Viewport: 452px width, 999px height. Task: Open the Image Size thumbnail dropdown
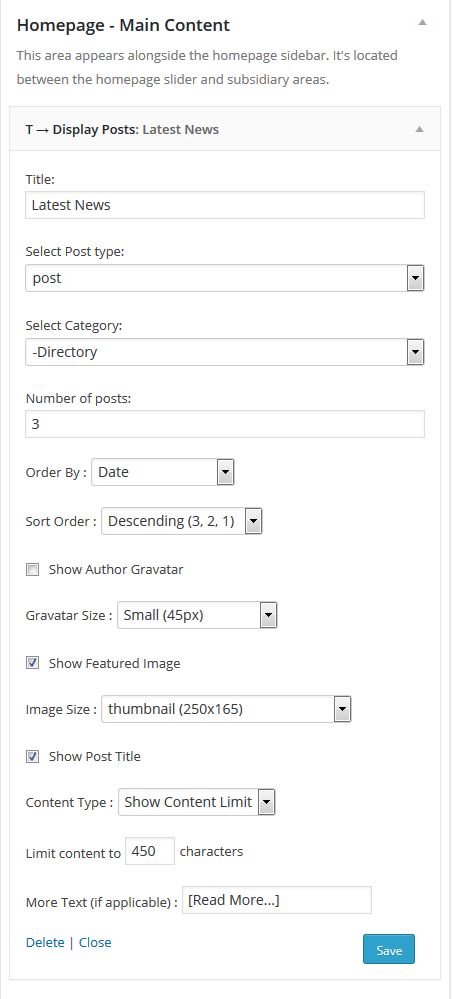tap(226, 708)
